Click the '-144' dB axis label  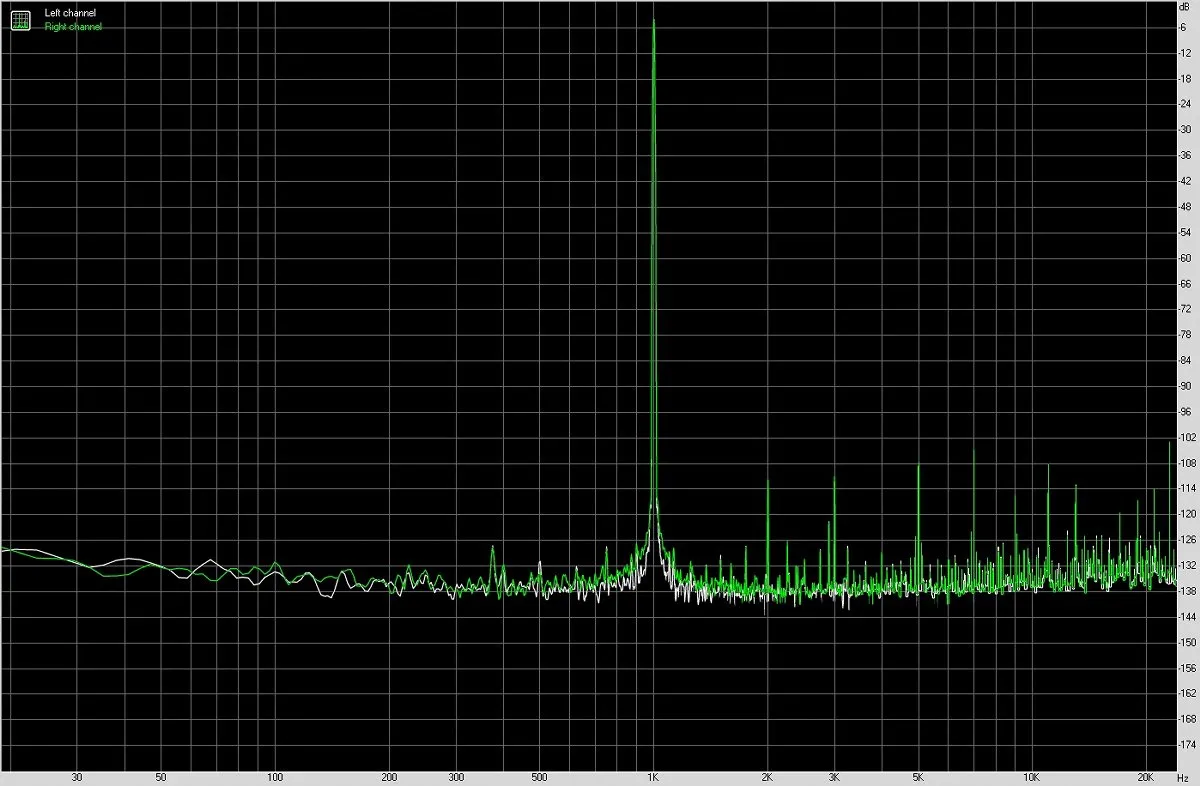pyautogui.click(x=1188, y=617)
